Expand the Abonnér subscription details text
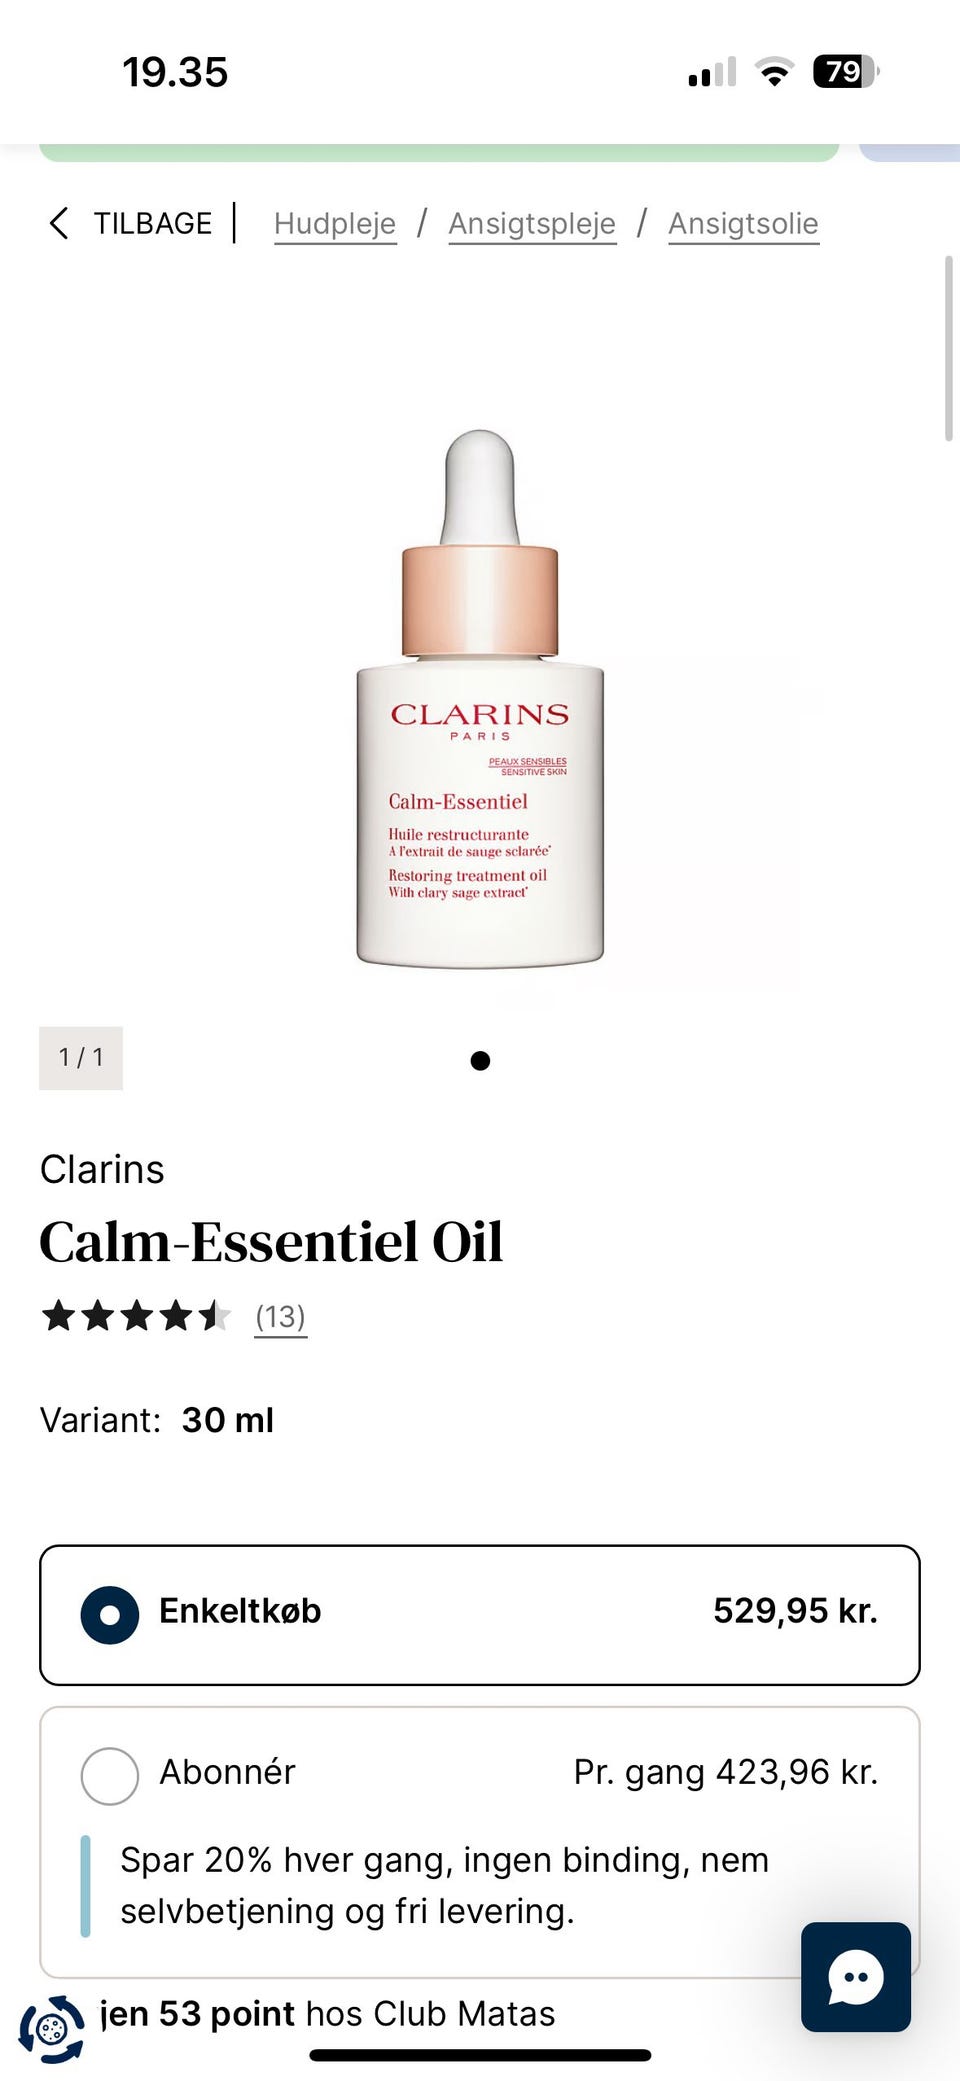Image resolution: width=960 pixels, height=2081 pixels. point(445,1885)
